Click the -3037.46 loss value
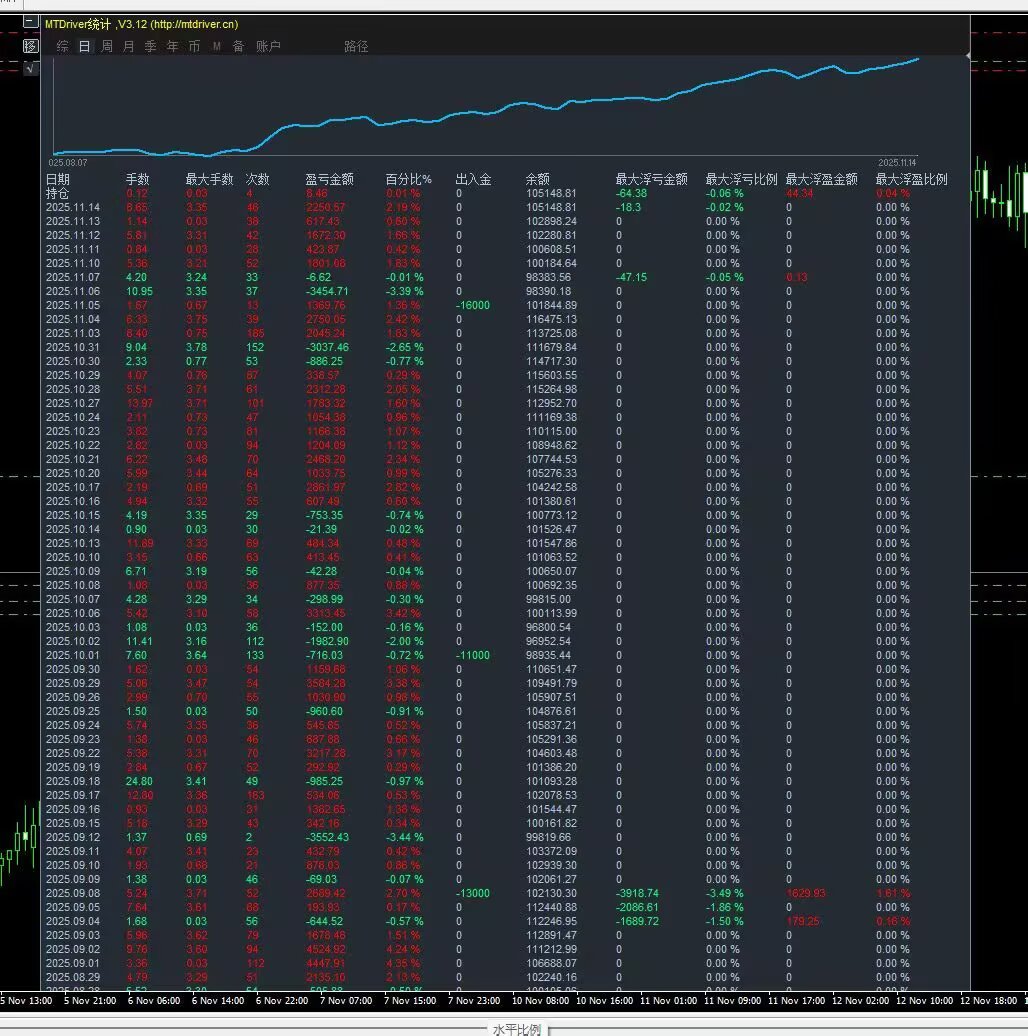This screenshot has height=1036, width=1028. click(327, 347)
